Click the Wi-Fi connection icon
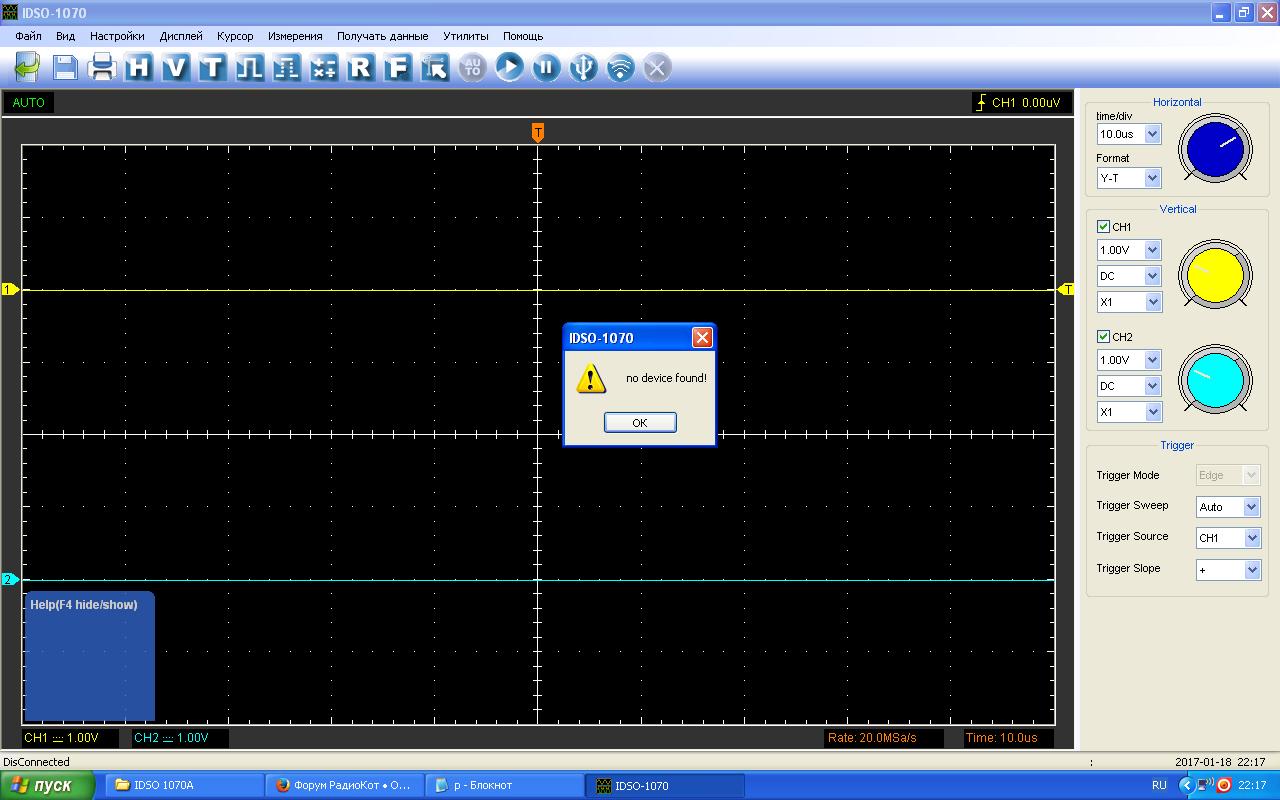The width and height of the screenshot is (1280, 800). tap(620, 67)
